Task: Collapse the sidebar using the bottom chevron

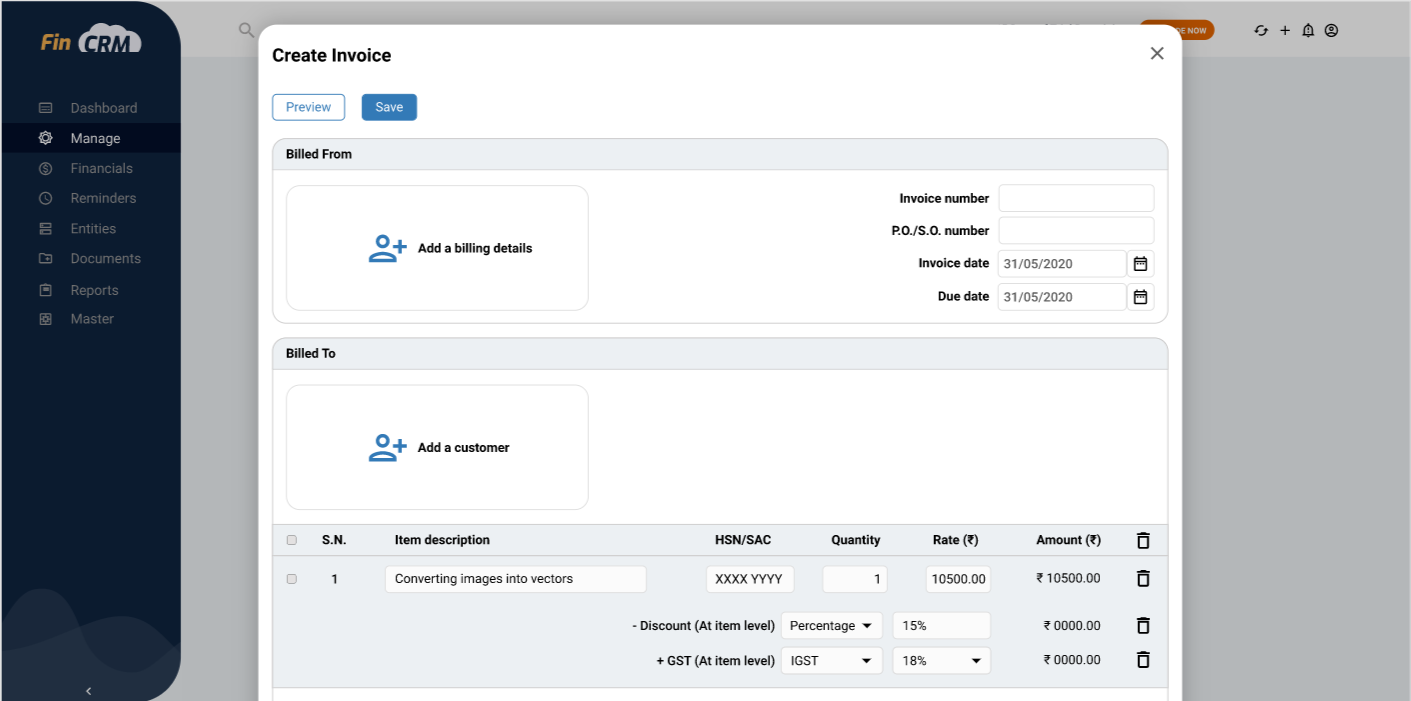Action: tap(88, 691)
